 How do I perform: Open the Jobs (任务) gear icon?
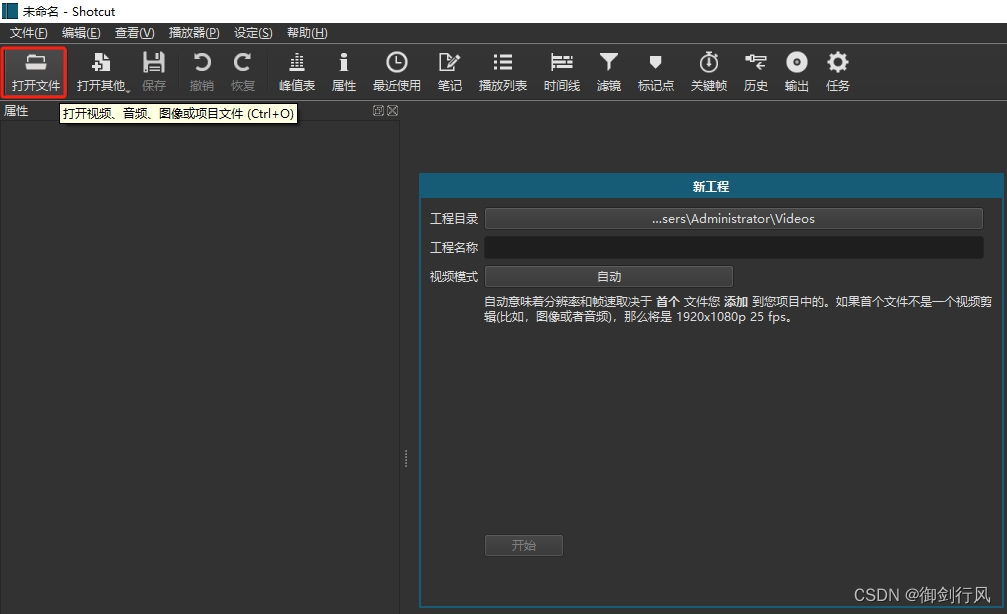[837, 71]
